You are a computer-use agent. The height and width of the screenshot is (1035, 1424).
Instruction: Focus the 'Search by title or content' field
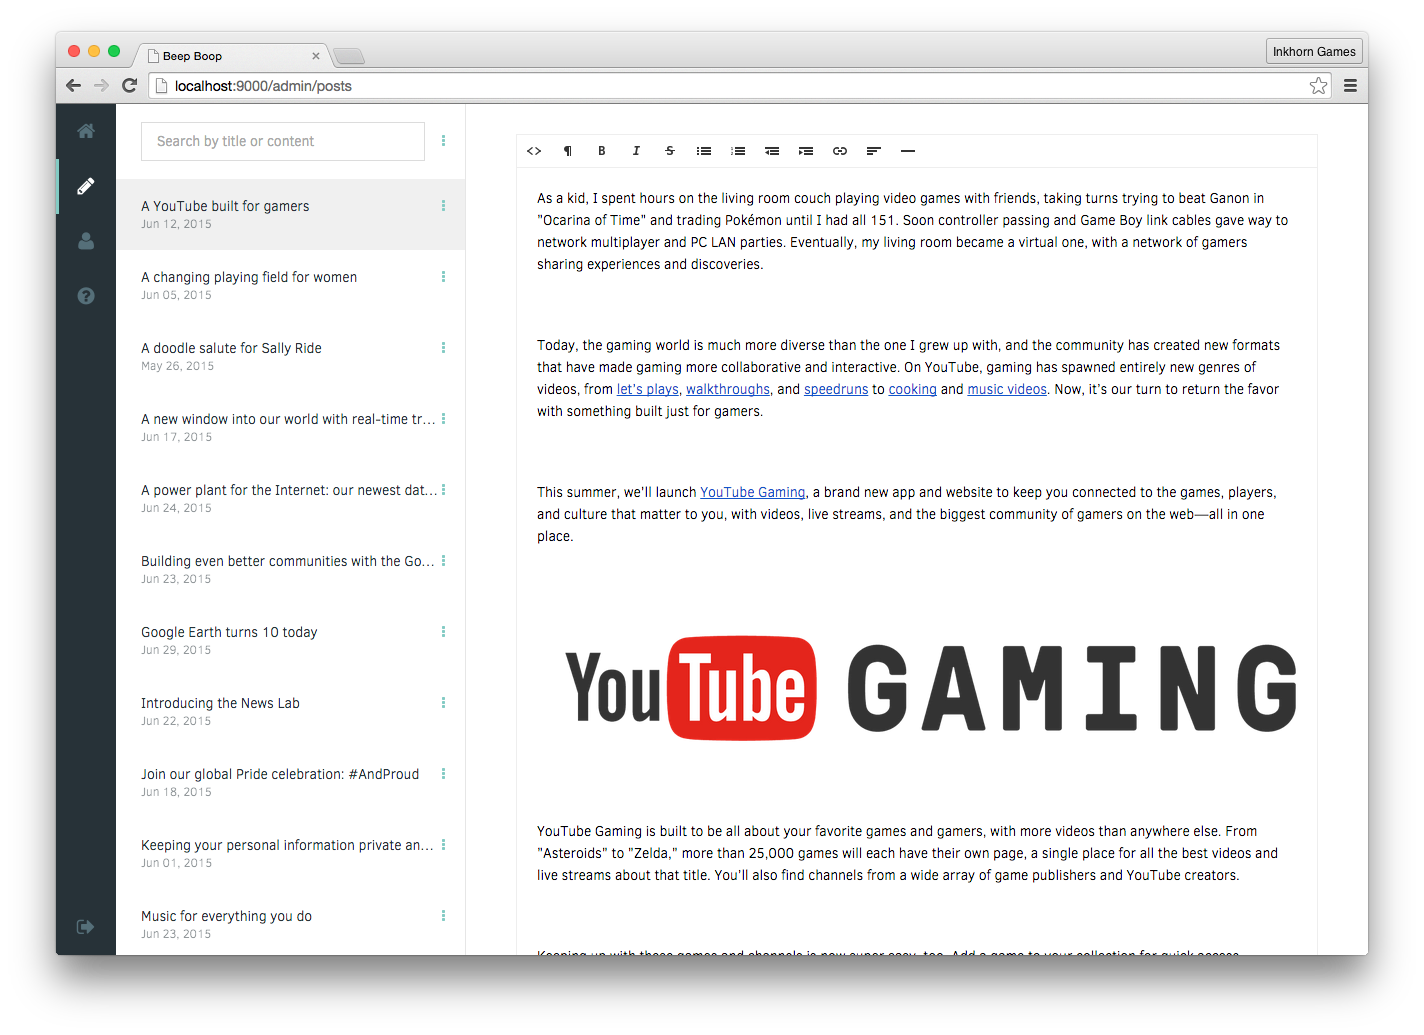pos(283,141)
